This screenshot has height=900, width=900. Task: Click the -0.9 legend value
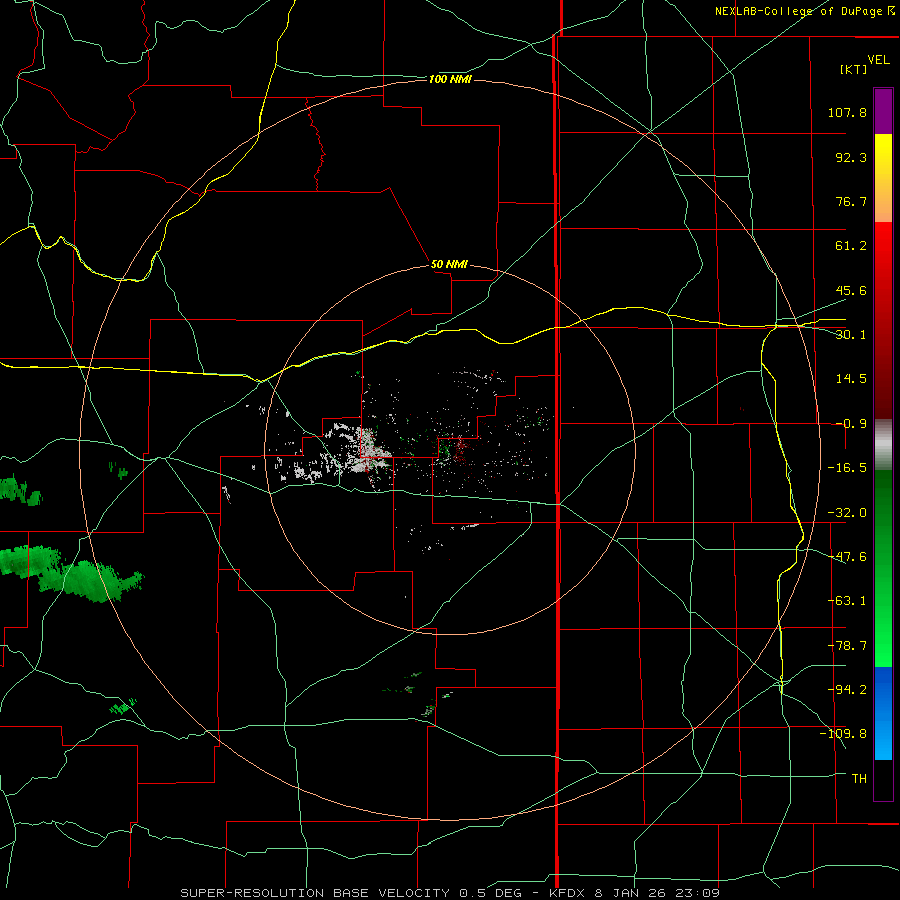pyautogui.click(x=851, y=424)
